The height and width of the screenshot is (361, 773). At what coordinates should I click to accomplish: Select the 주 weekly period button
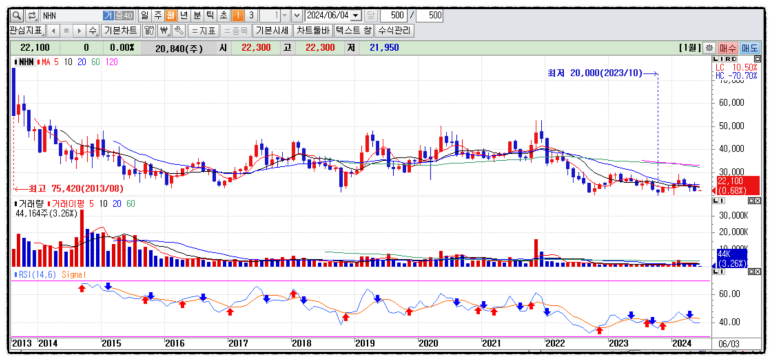click(x=157, y=16)
